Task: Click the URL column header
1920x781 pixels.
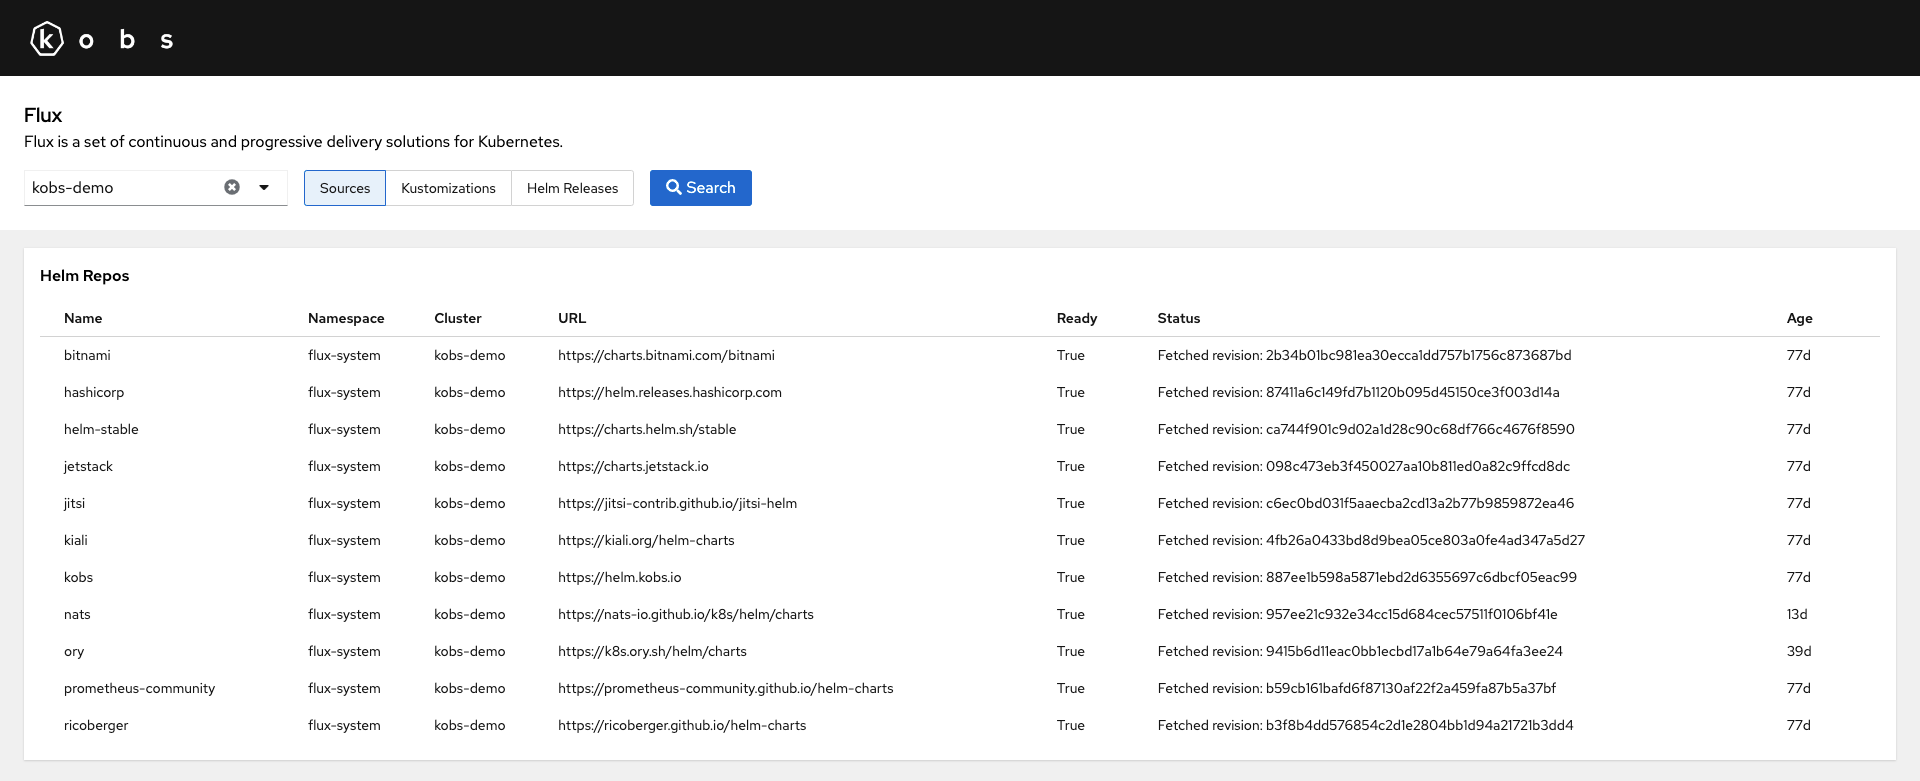Action: pos(572,318)
